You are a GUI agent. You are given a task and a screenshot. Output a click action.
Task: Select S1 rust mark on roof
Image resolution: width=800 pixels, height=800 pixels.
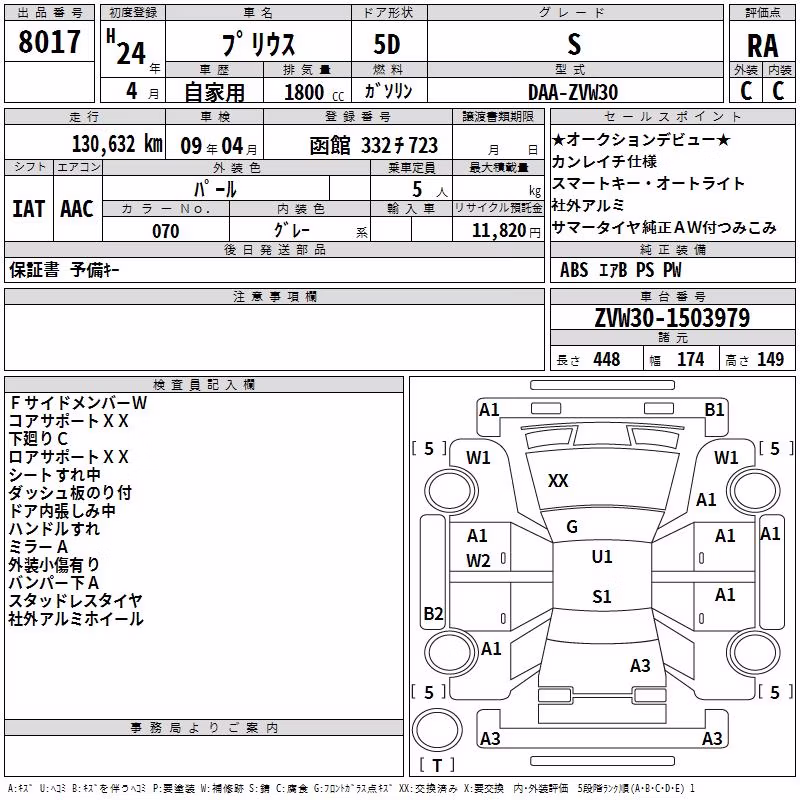602,597
